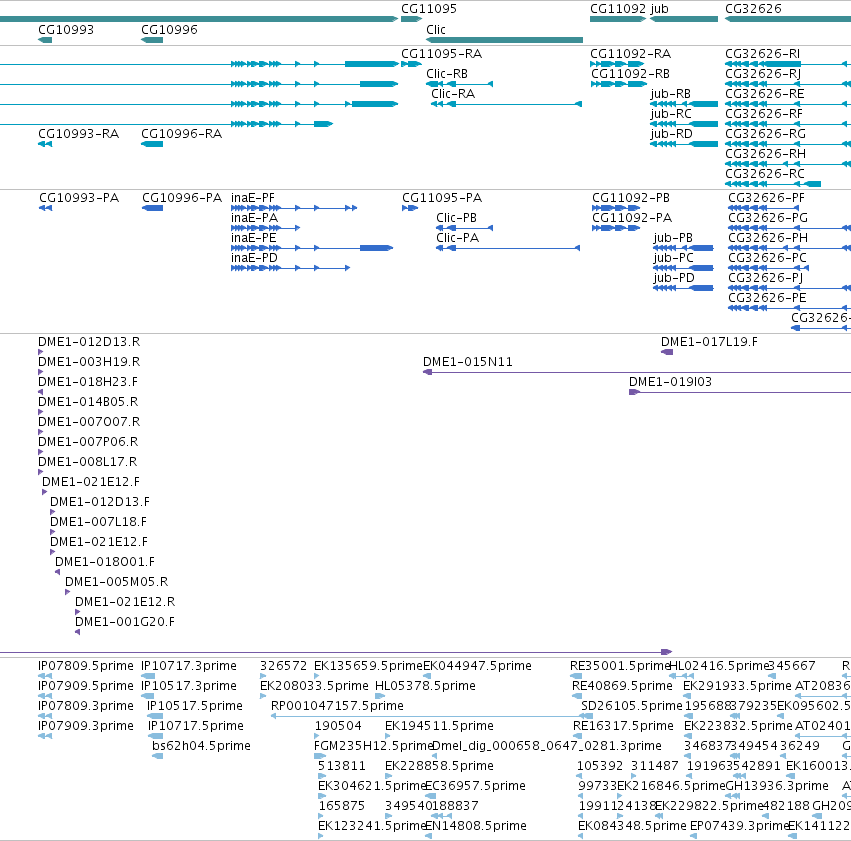Select the RP001047157.5prime EST

pos(431,716)
